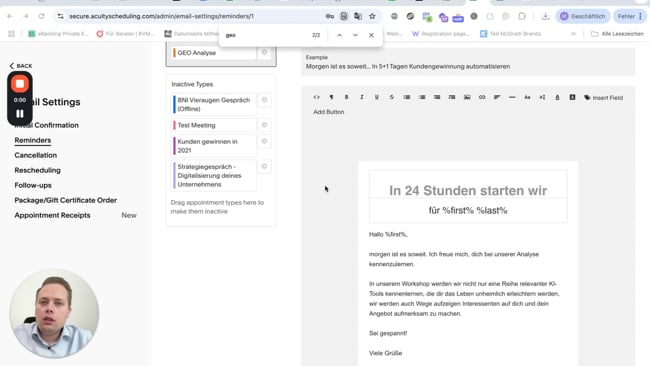
Task: Open text color tool (underlined A)
Action: [x=557, y=97]
